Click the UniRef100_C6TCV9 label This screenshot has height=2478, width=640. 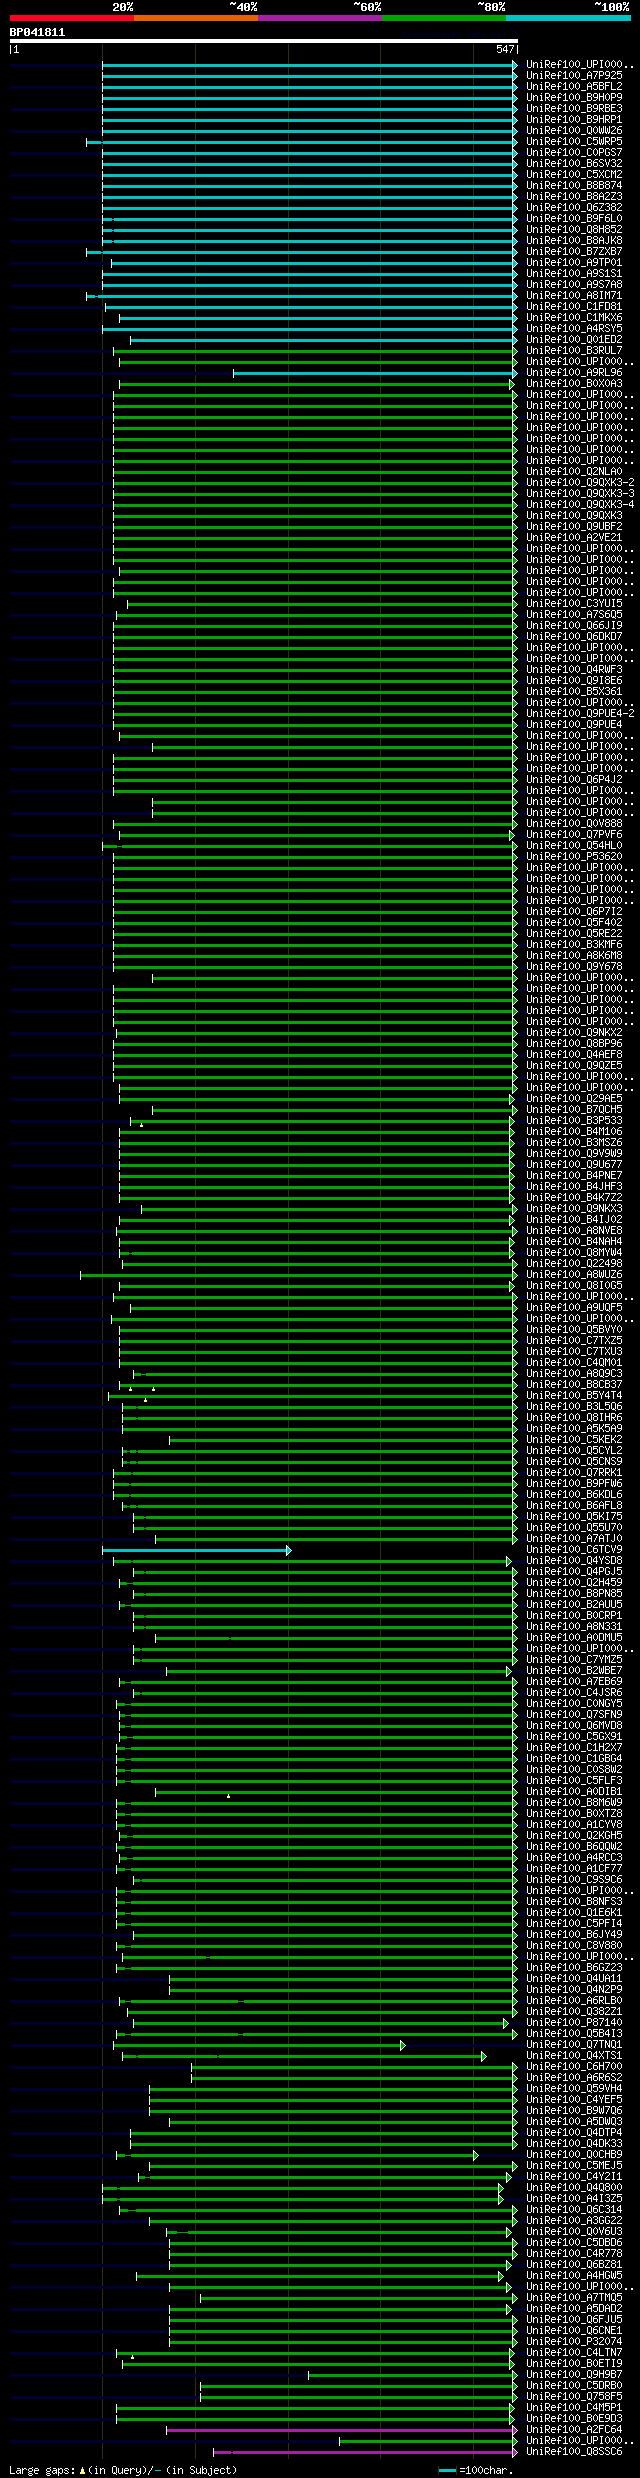[x=574, y=1549]
